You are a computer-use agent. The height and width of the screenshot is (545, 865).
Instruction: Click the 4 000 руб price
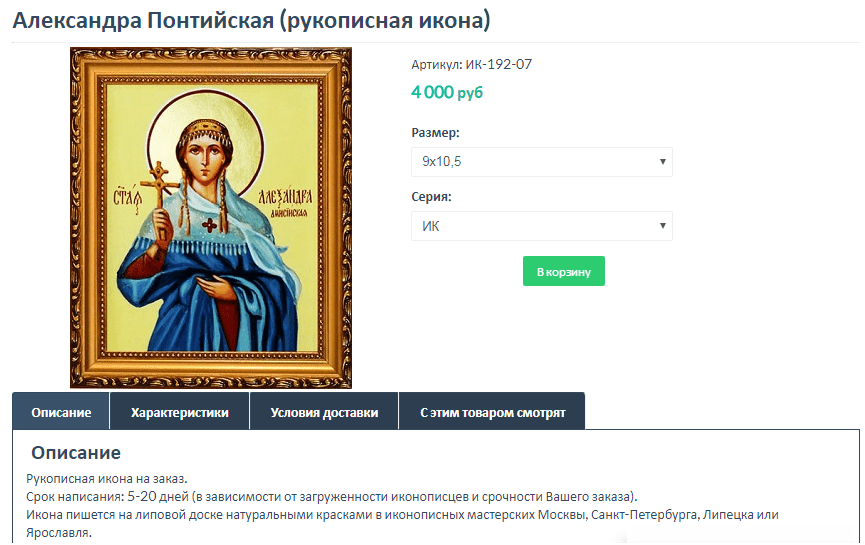[x=446, y=92]
